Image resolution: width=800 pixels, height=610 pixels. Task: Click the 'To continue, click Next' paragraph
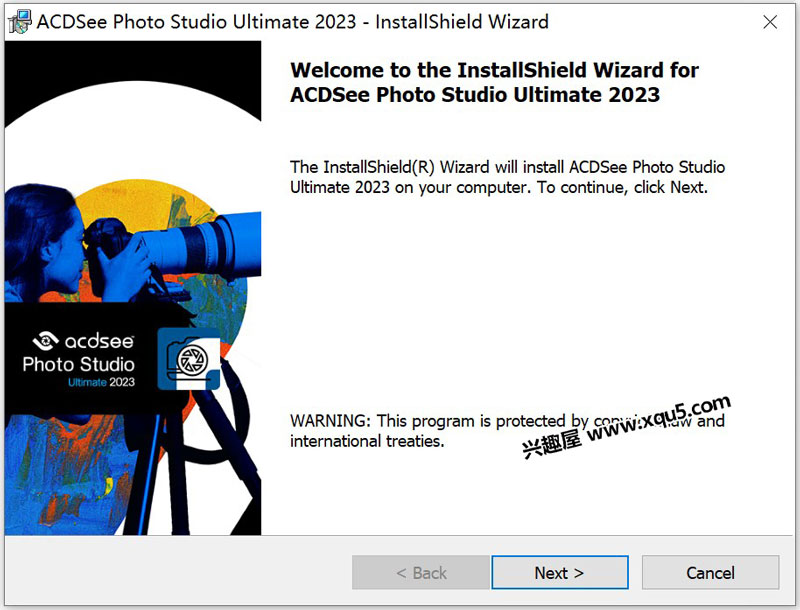click(x=507, y=177)
